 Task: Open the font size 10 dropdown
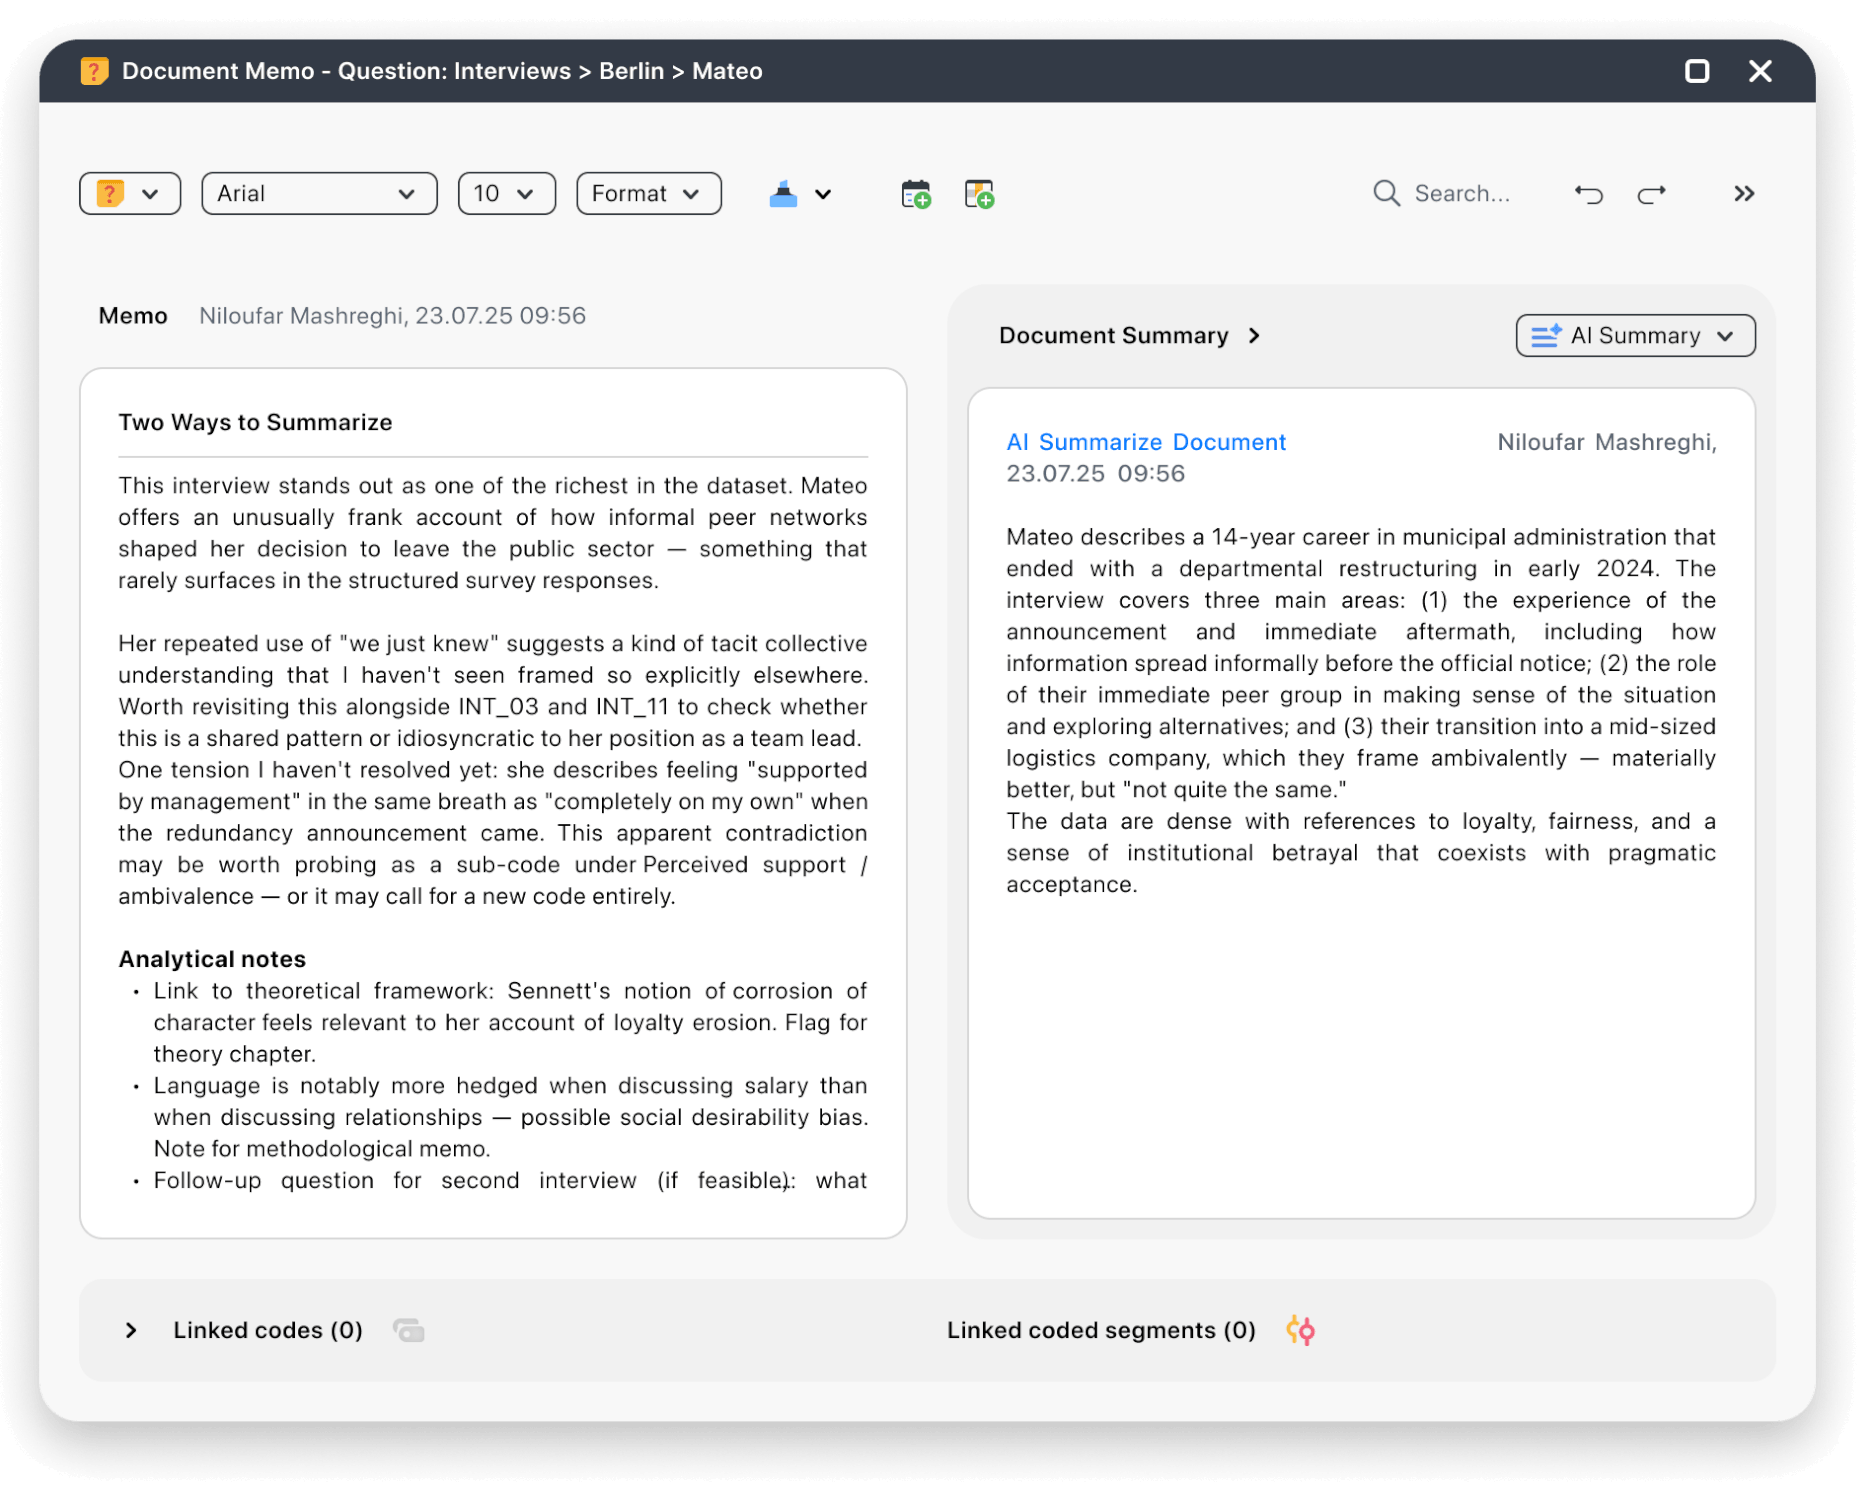[505, 193]
